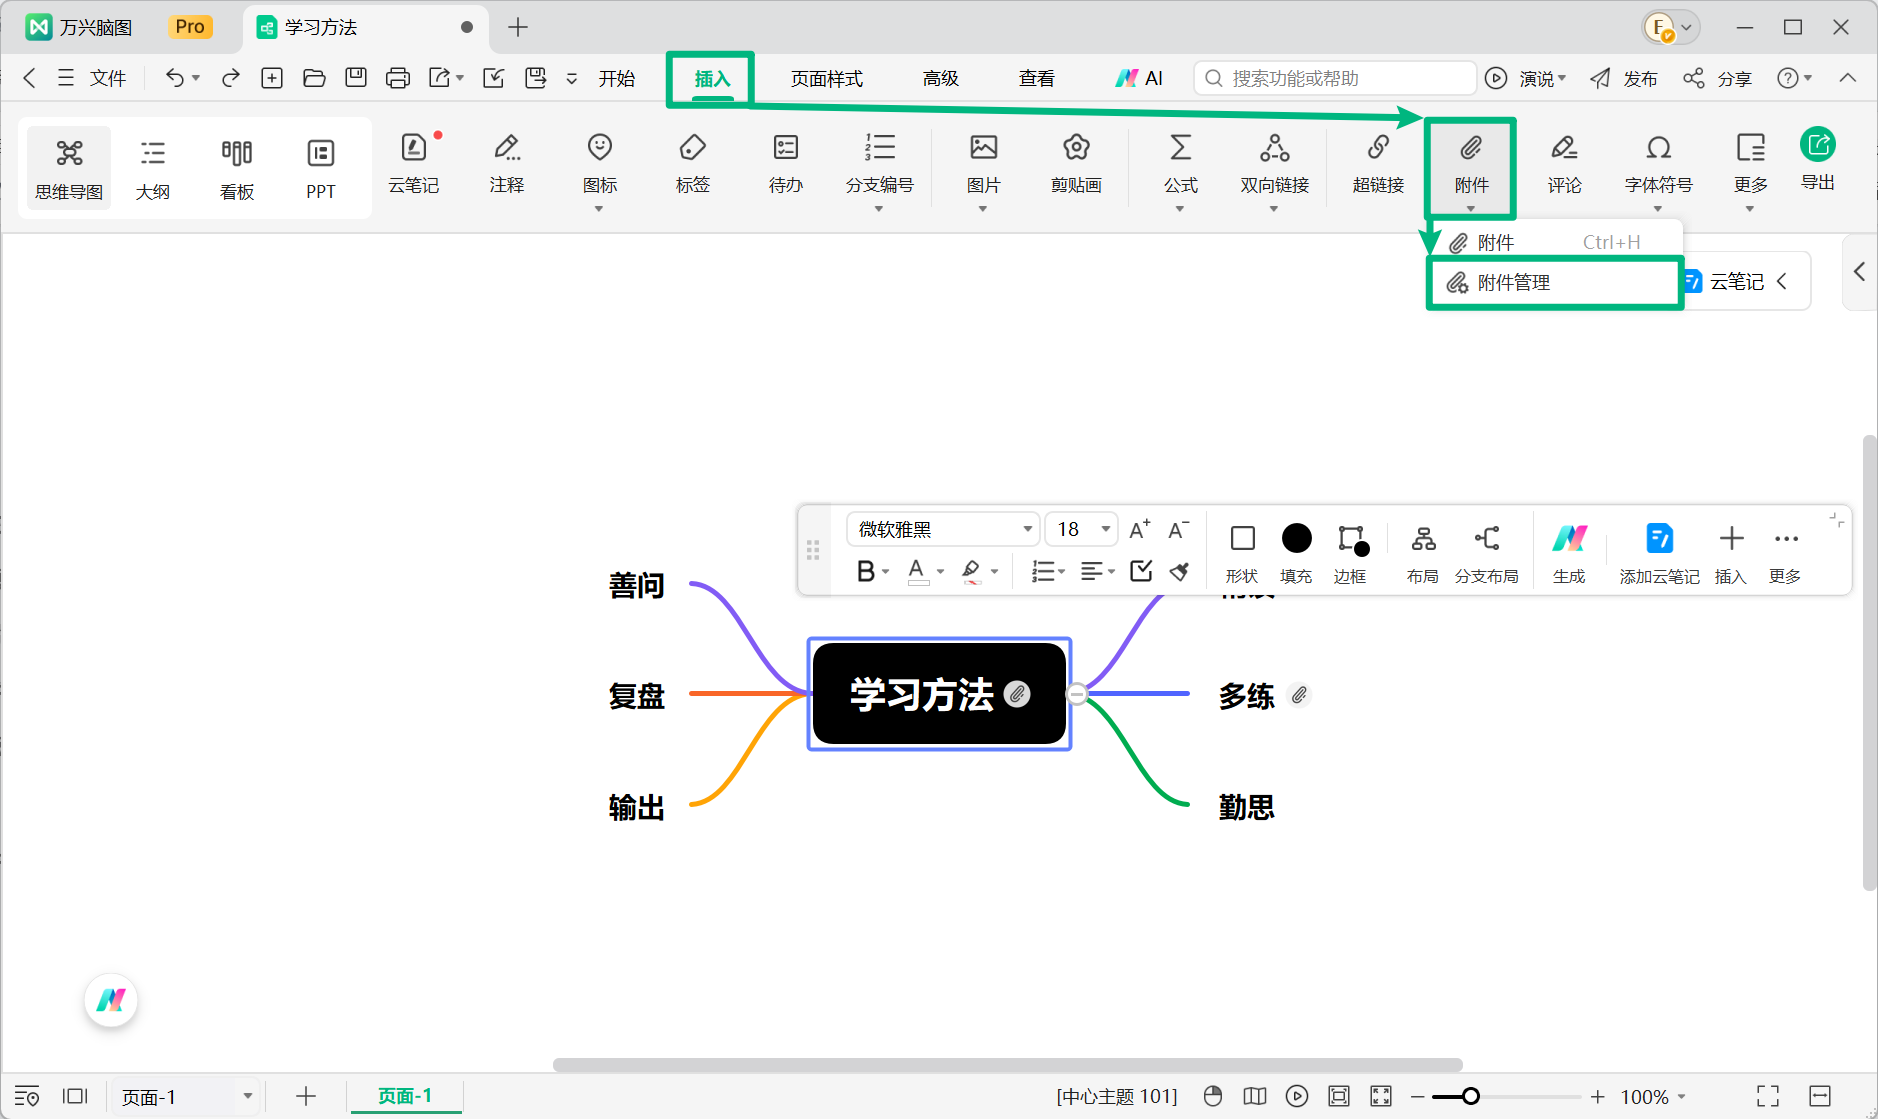Image resolution: width=1878 pixels, height=1119 pixels.
Task: Click the 演说 presentation button
Action: tap(1526, 78)
